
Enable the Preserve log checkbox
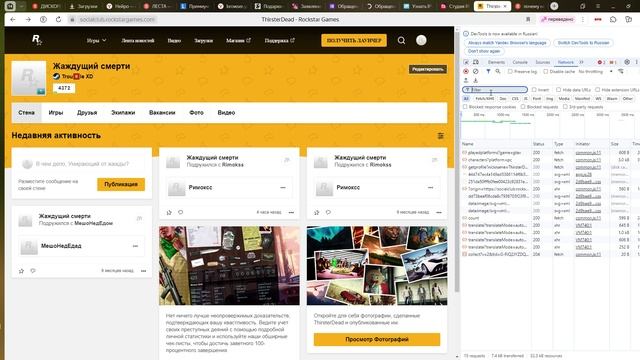pos(510,71)
